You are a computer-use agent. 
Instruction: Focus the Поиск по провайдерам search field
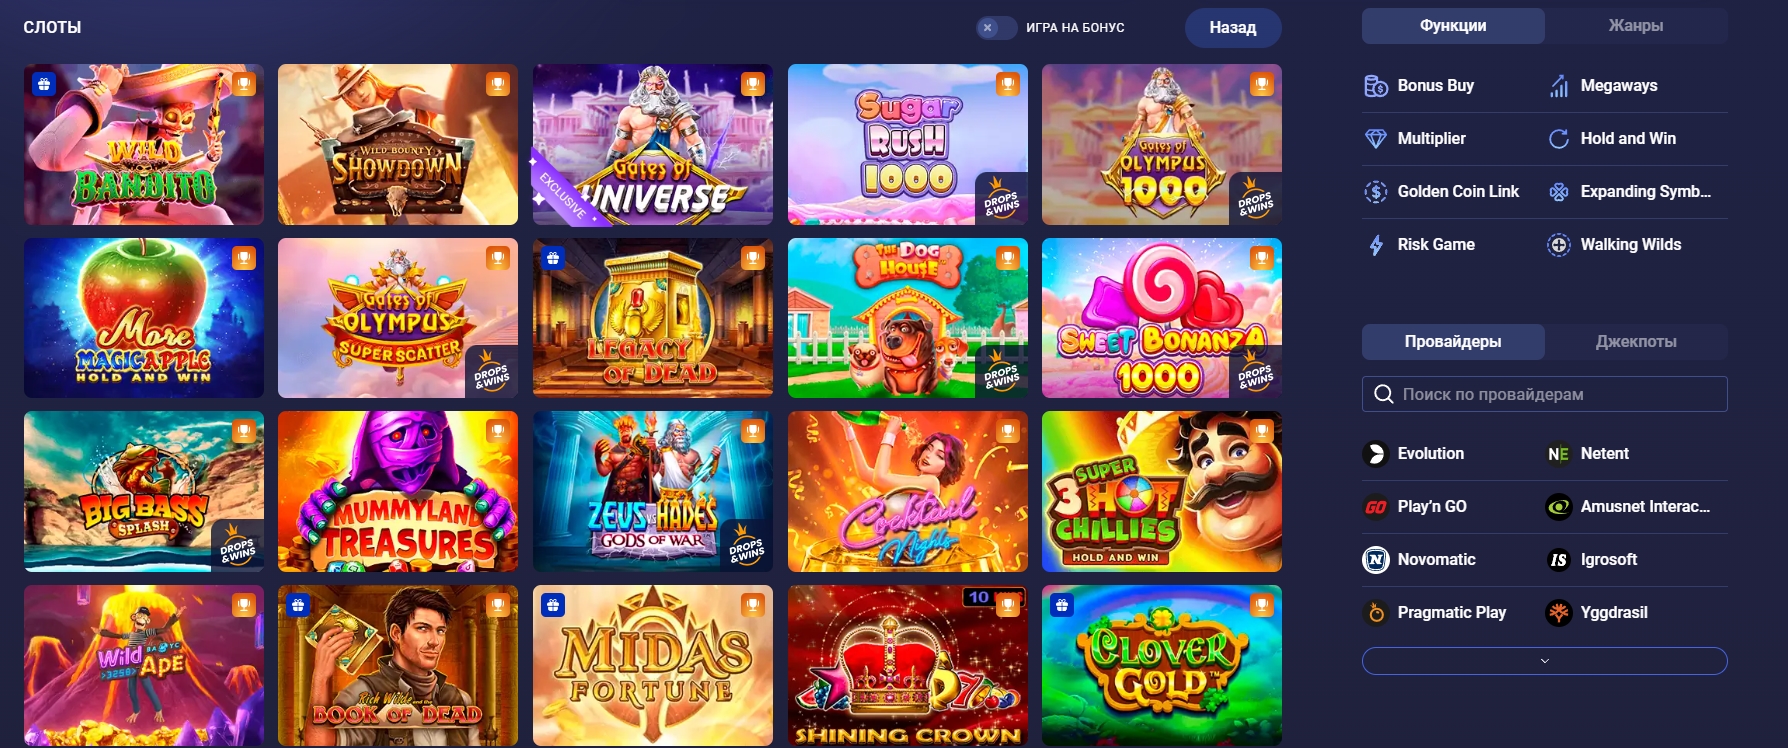(x=1544, y=394)
